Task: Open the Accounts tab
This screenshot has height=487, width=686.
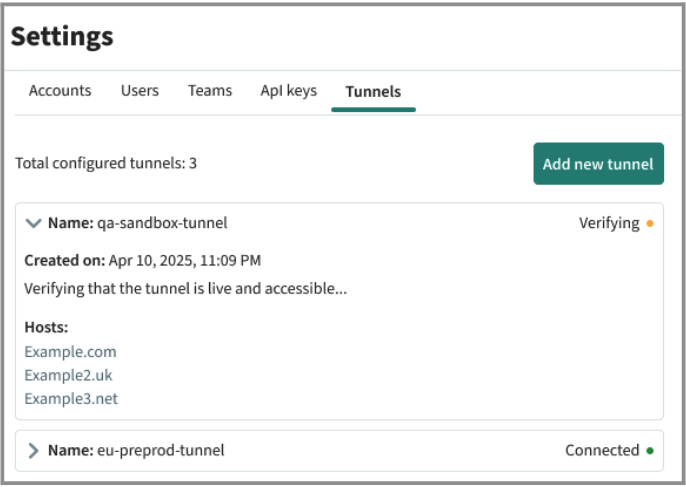Action: point(60,91)
